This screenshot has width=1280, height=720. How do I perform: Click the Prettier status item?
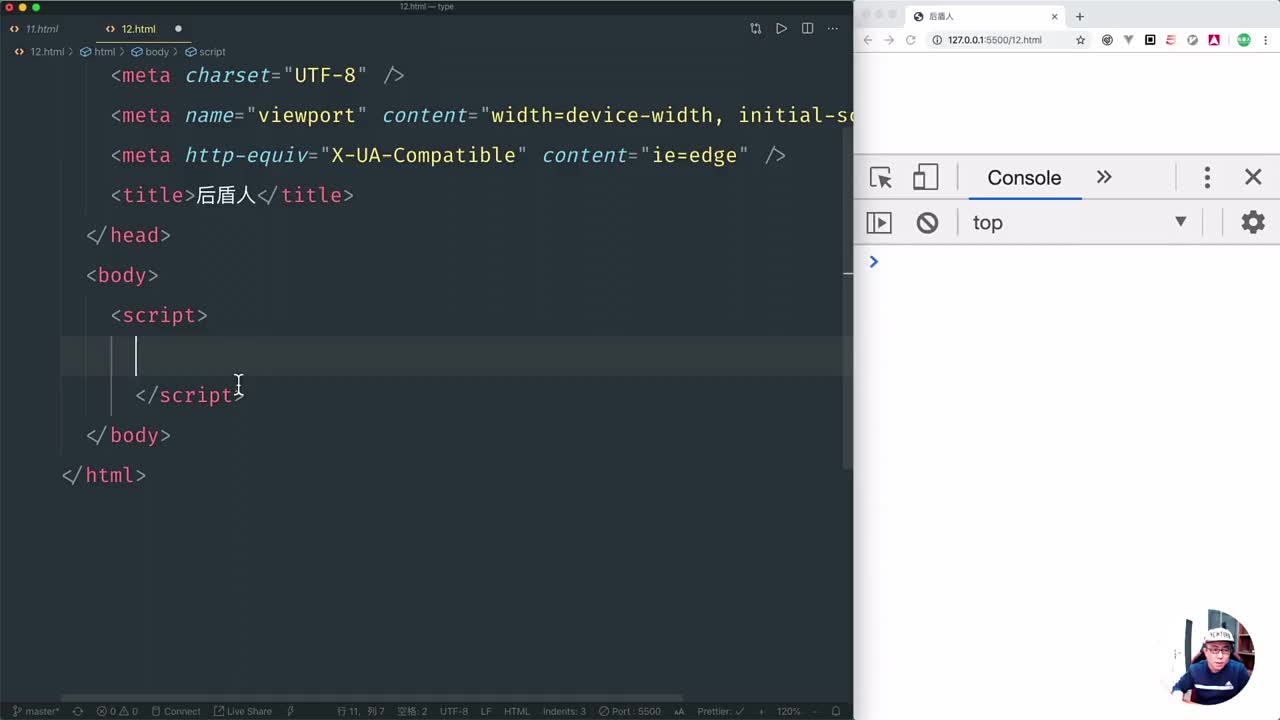click(x=720, y=711)
